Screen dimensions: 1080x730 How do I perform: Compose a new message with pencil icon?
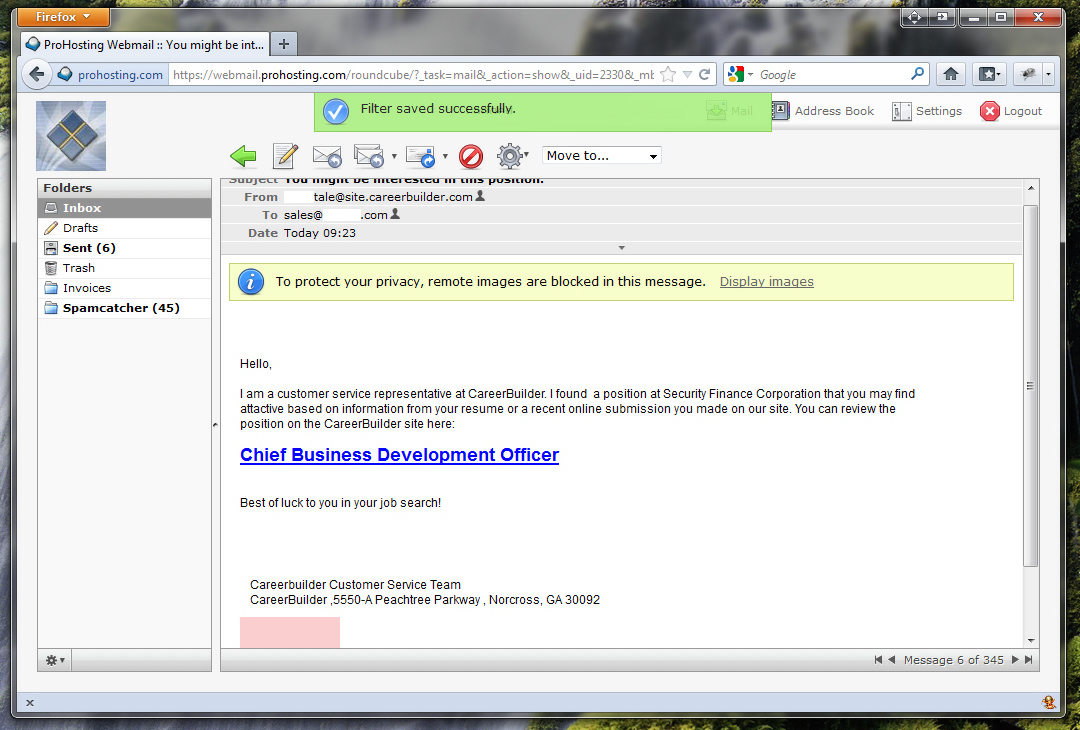pyautogui.click(x=285, y=156)
